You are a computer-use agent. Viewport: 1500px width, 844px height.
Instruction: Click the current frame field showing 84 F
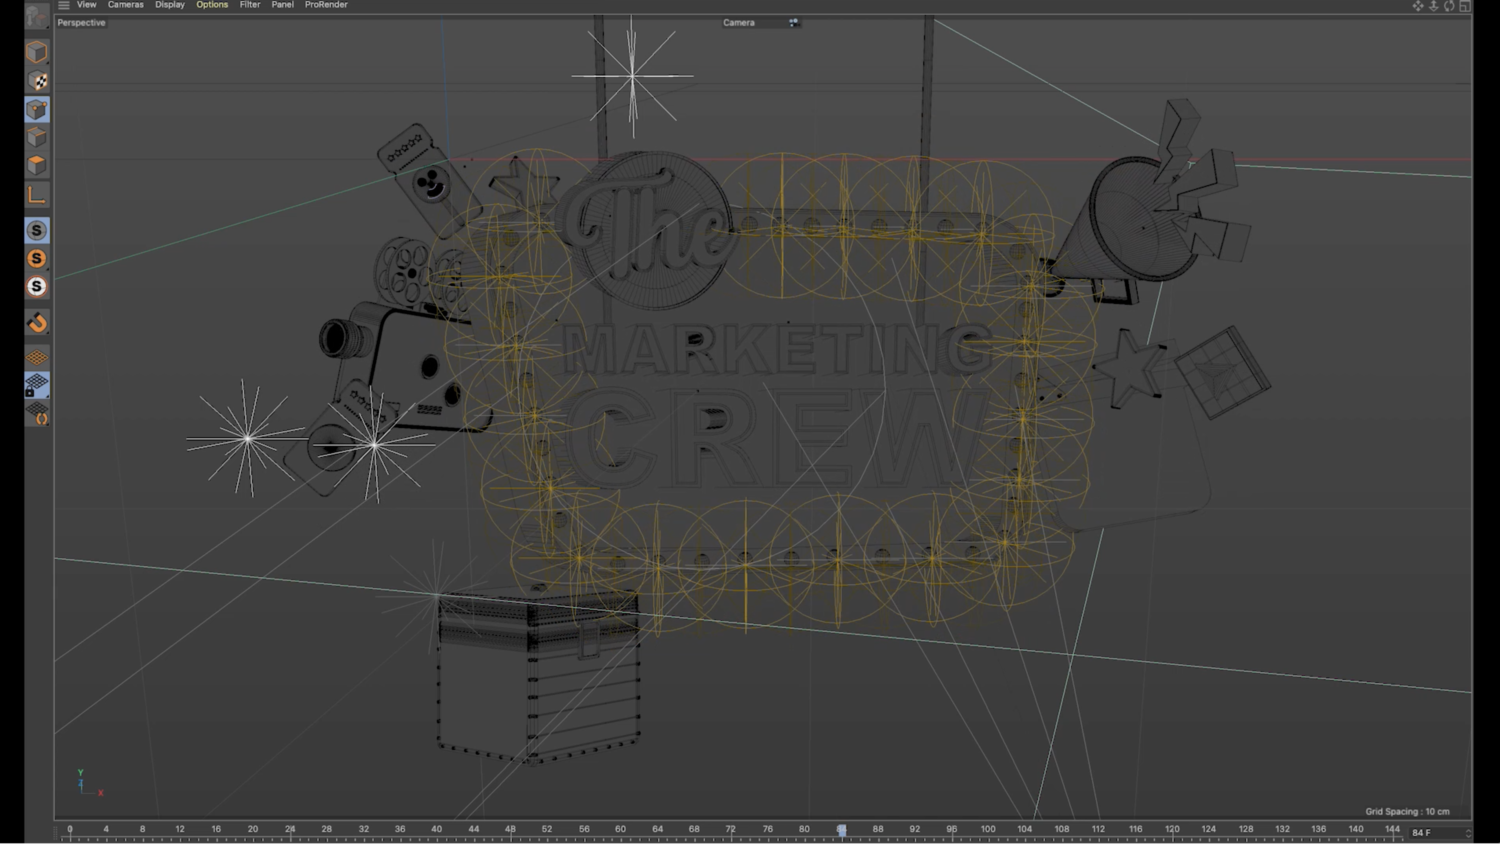(1434, 832)
